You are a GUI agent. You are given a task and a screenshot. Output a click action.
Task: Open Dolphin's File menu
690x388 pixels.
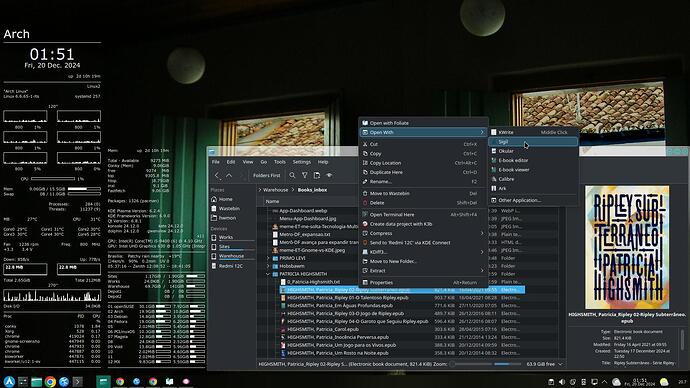[216, 162]
